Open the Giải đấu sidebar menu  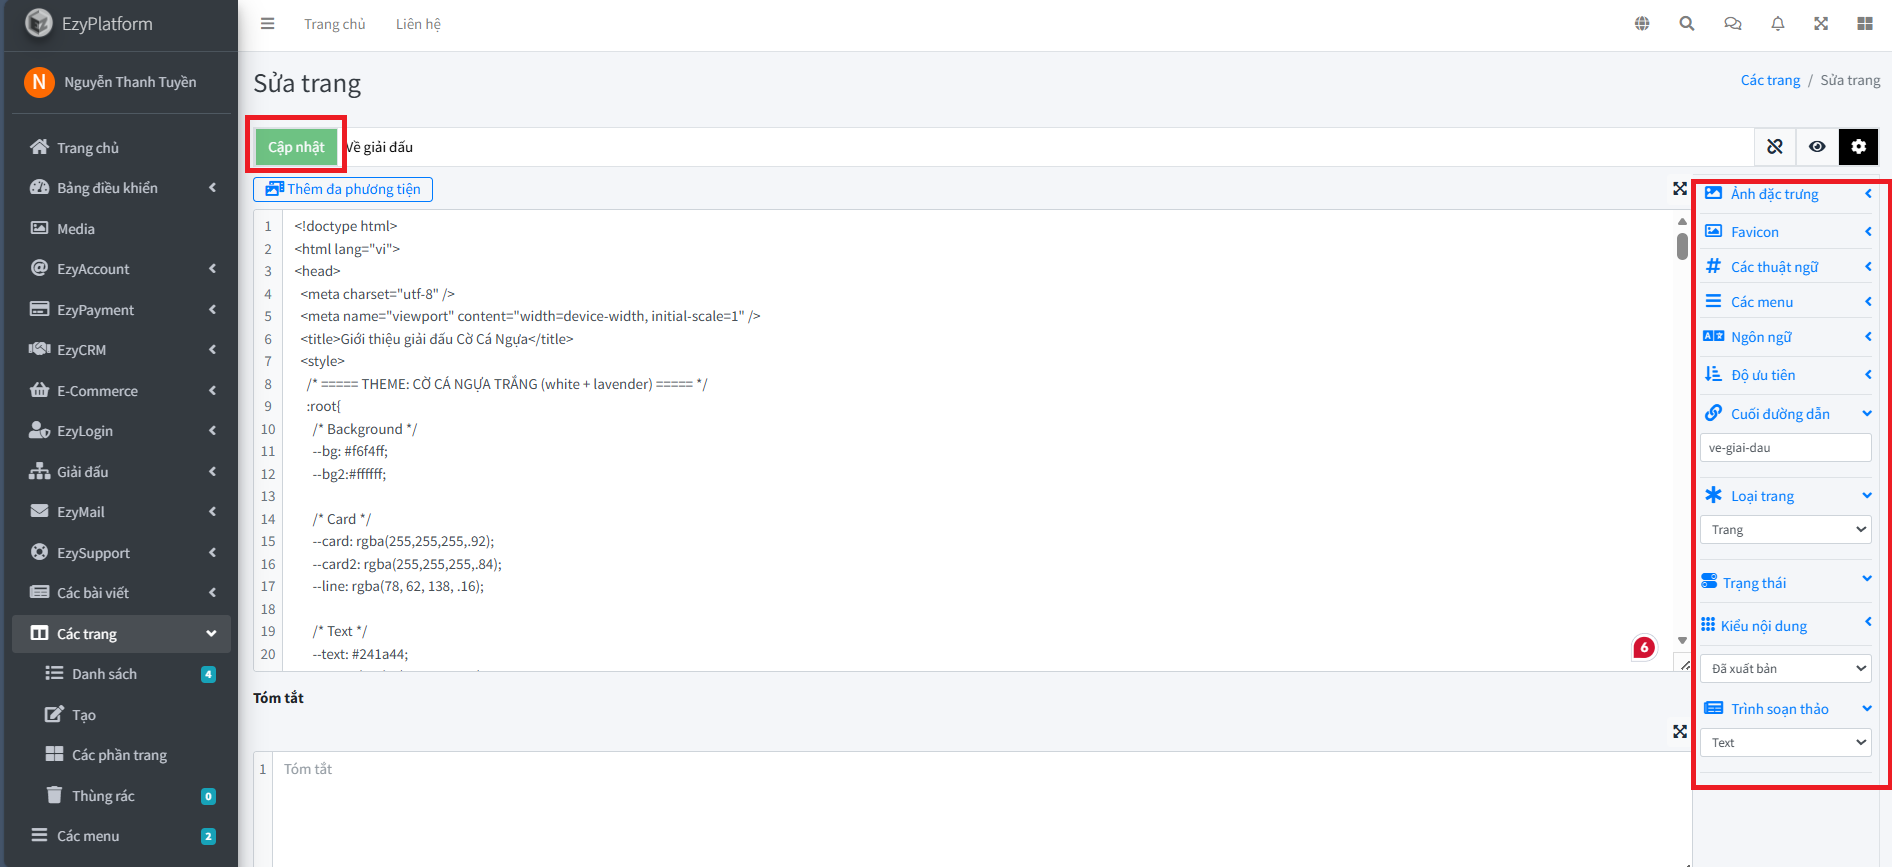(83, 472)
